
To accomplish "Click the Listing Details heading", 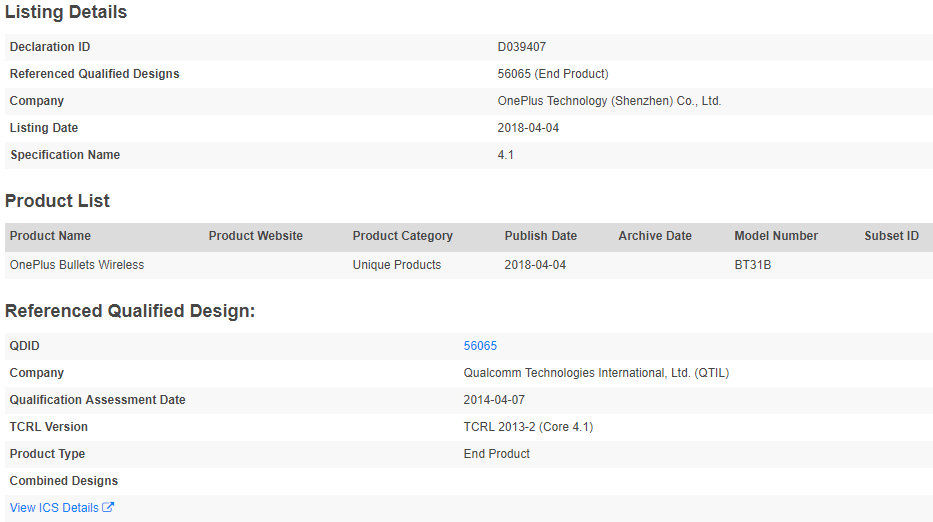I will point(66,13).
